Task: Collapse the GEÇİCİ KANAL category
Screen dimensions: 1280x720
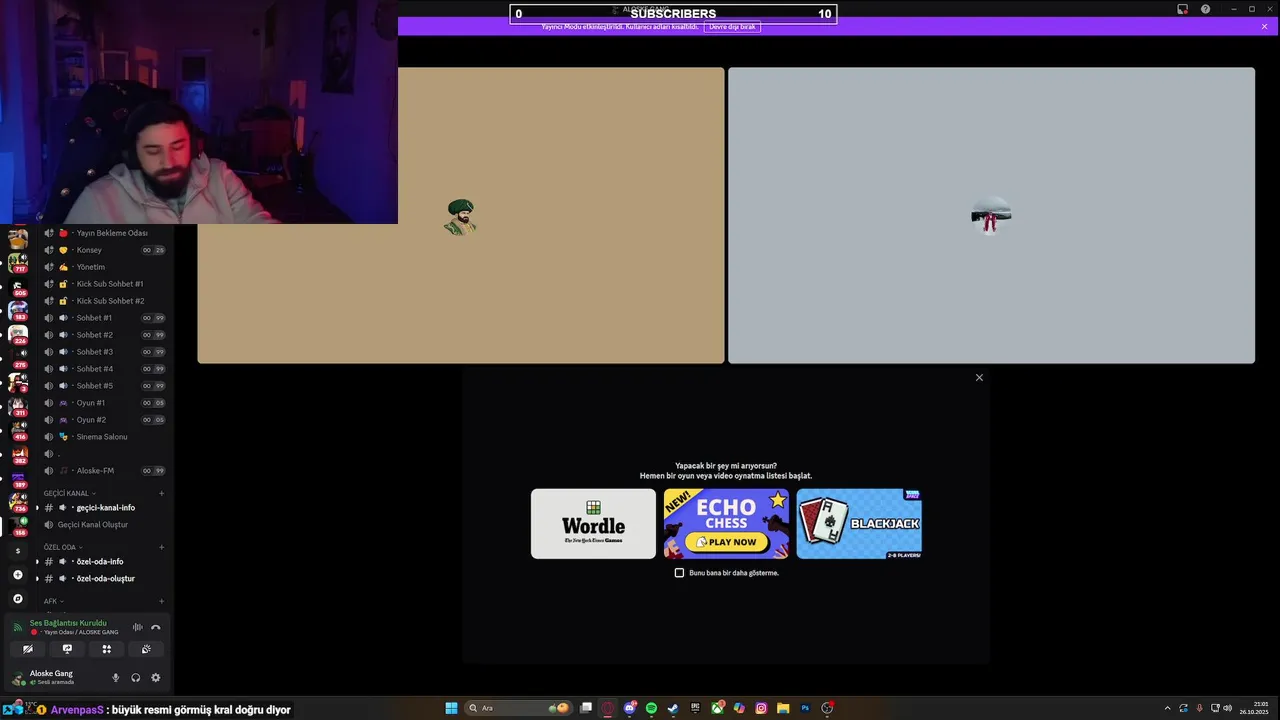Action: point(69,493)
